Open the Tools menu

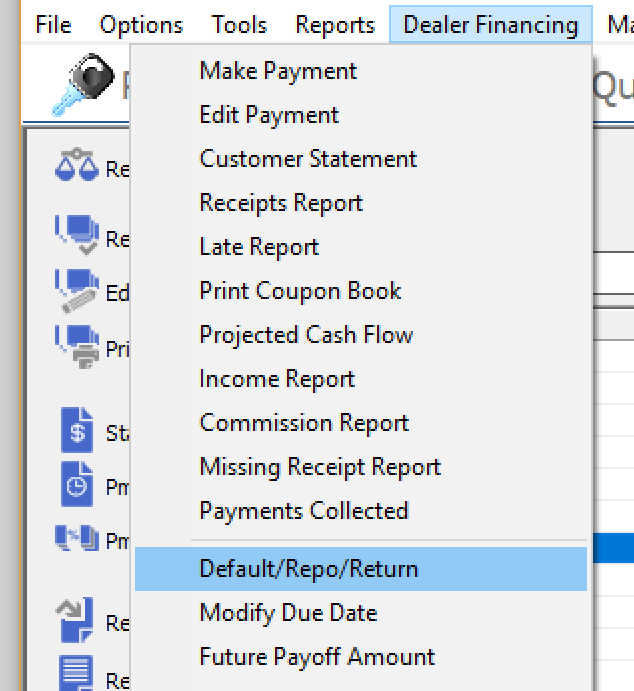[239, 25]
